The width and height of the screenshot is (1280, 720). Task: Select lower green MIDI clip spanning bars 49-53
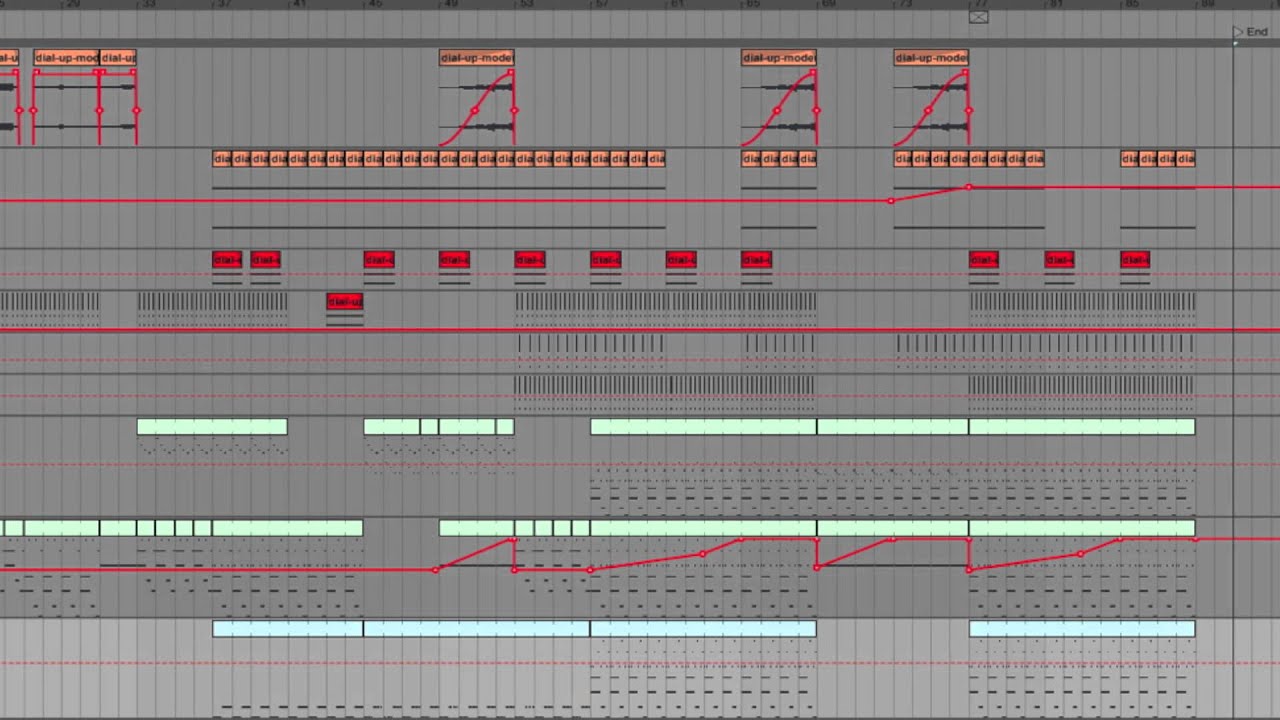[477, 528]
